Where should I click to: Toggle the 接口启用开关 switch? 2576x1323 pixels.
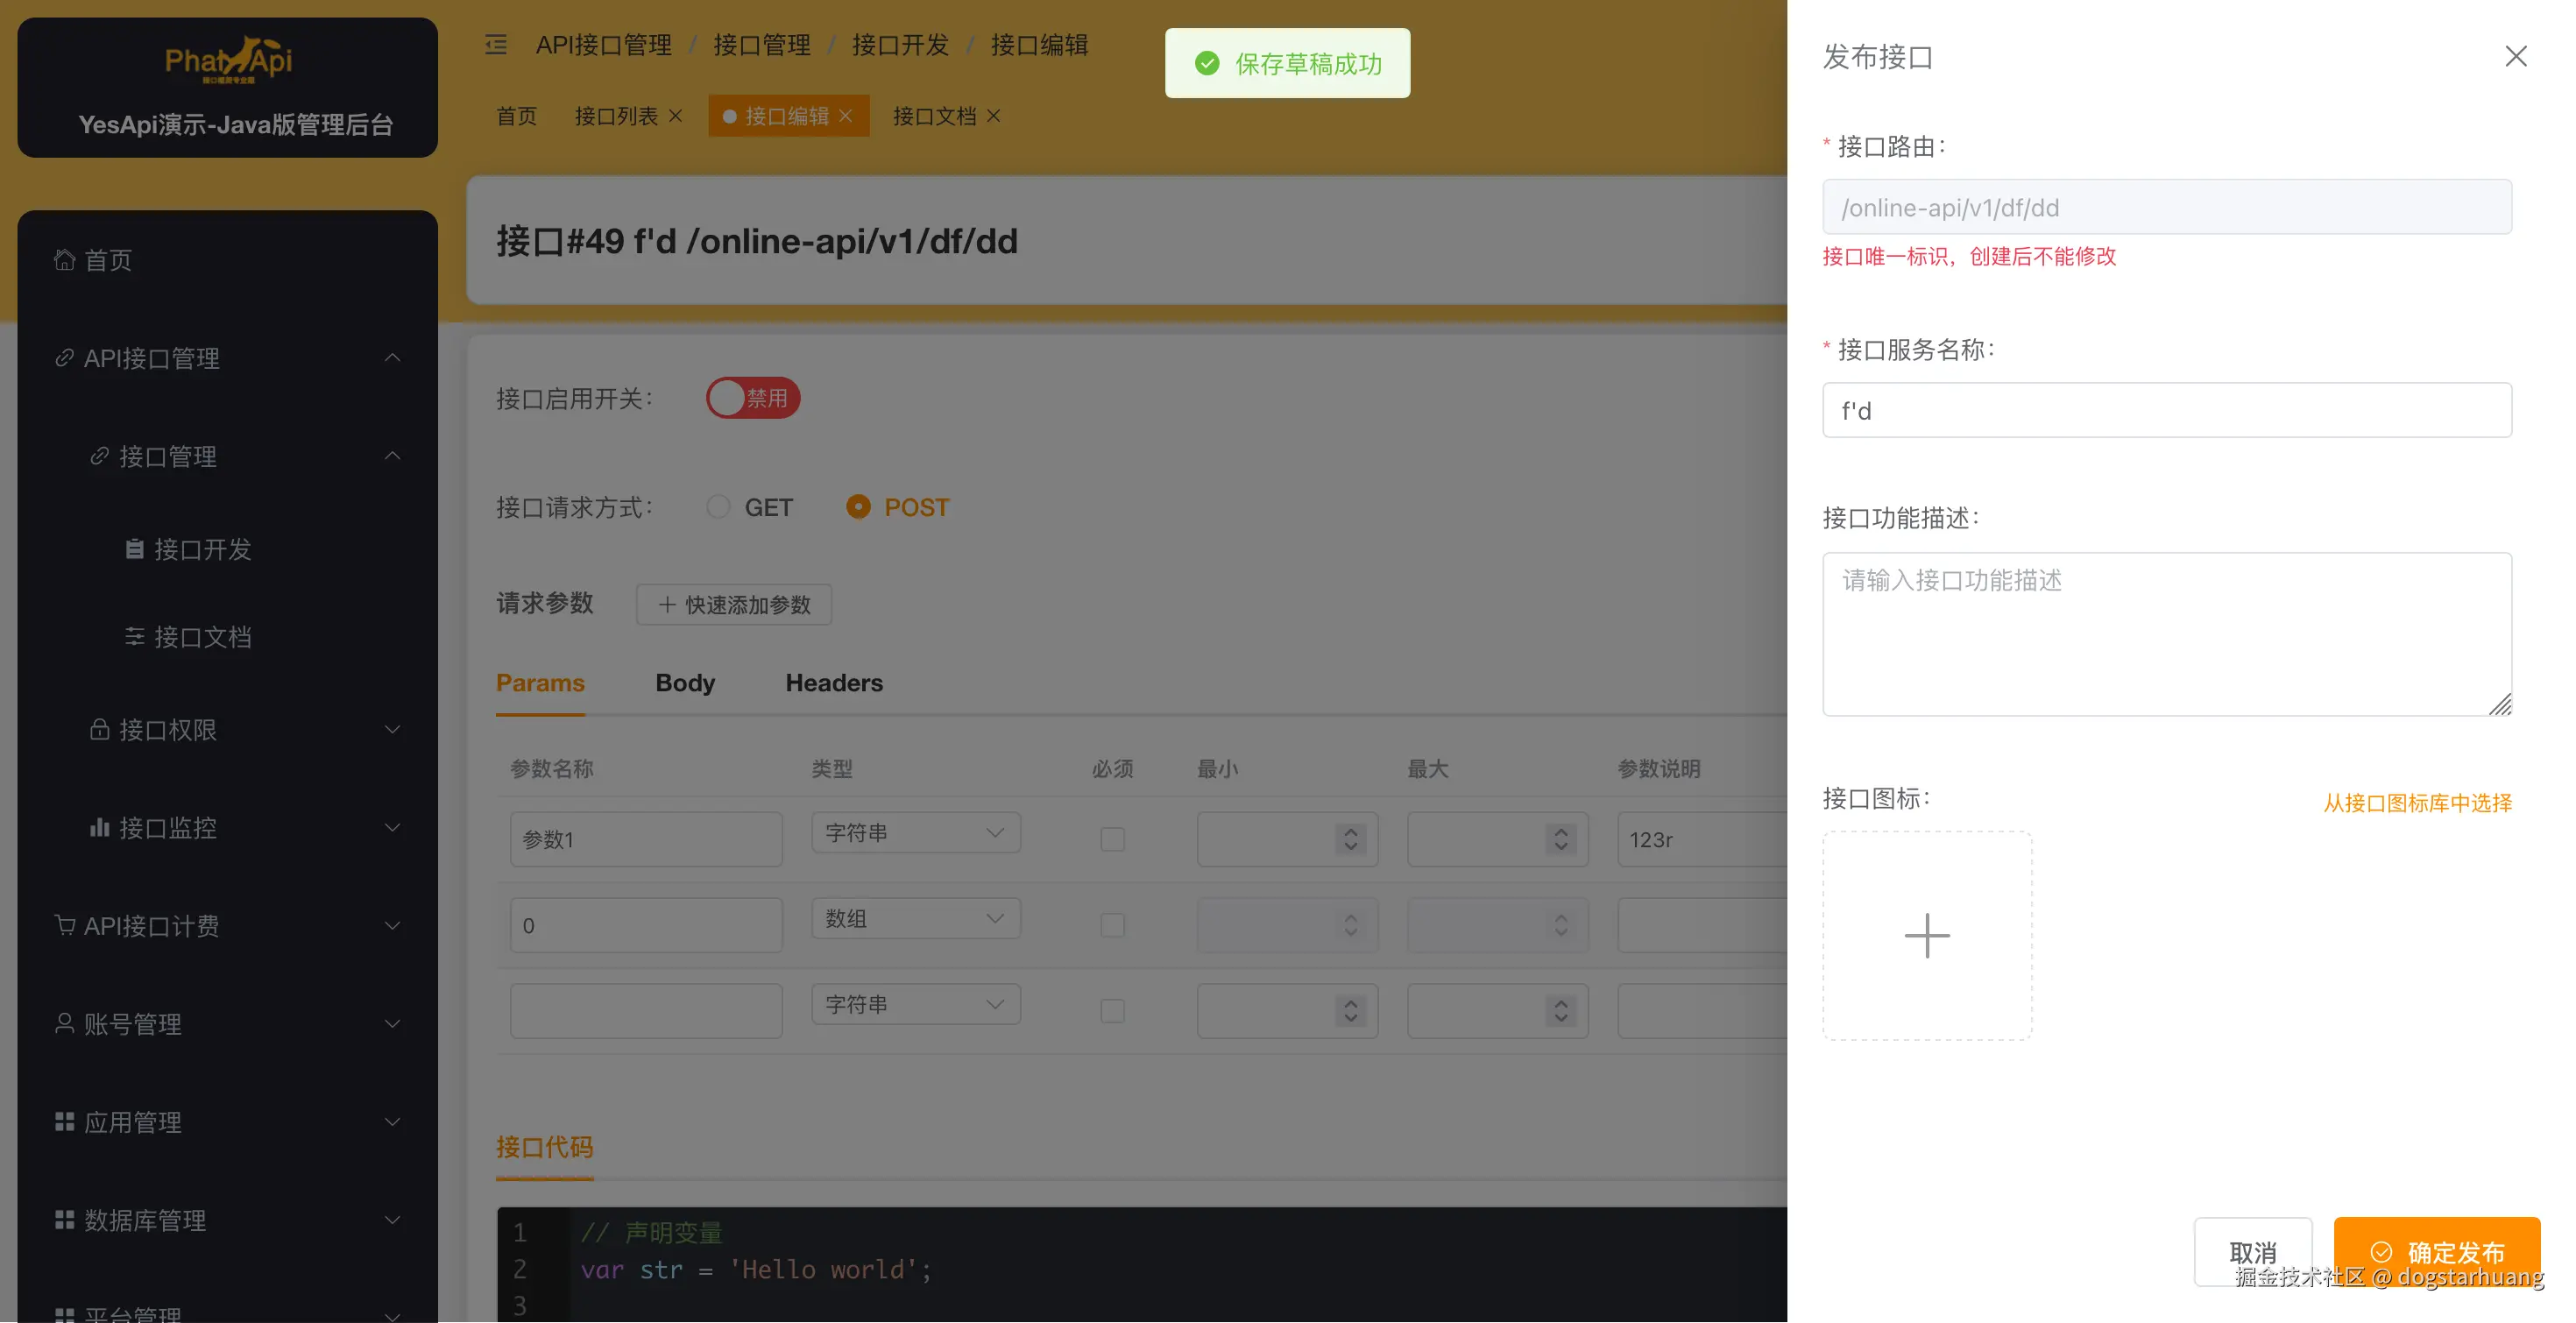pyautogui.click(x=752, y=398)
